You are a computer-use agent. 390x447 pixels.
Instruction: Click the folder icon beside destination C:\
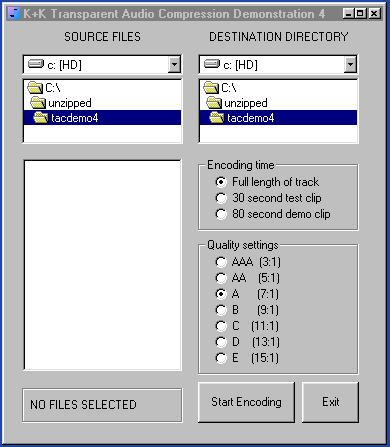pyautogui.click(x=211, y=88)
